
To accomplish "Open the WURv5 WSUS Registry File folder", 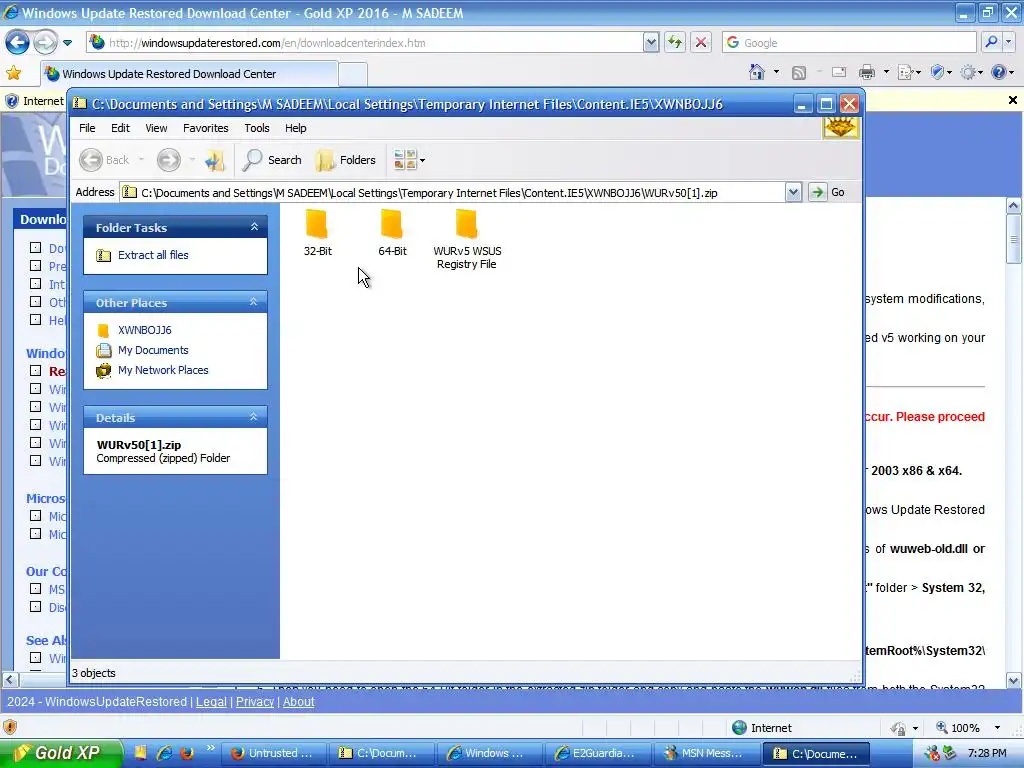I will point(467,239).
